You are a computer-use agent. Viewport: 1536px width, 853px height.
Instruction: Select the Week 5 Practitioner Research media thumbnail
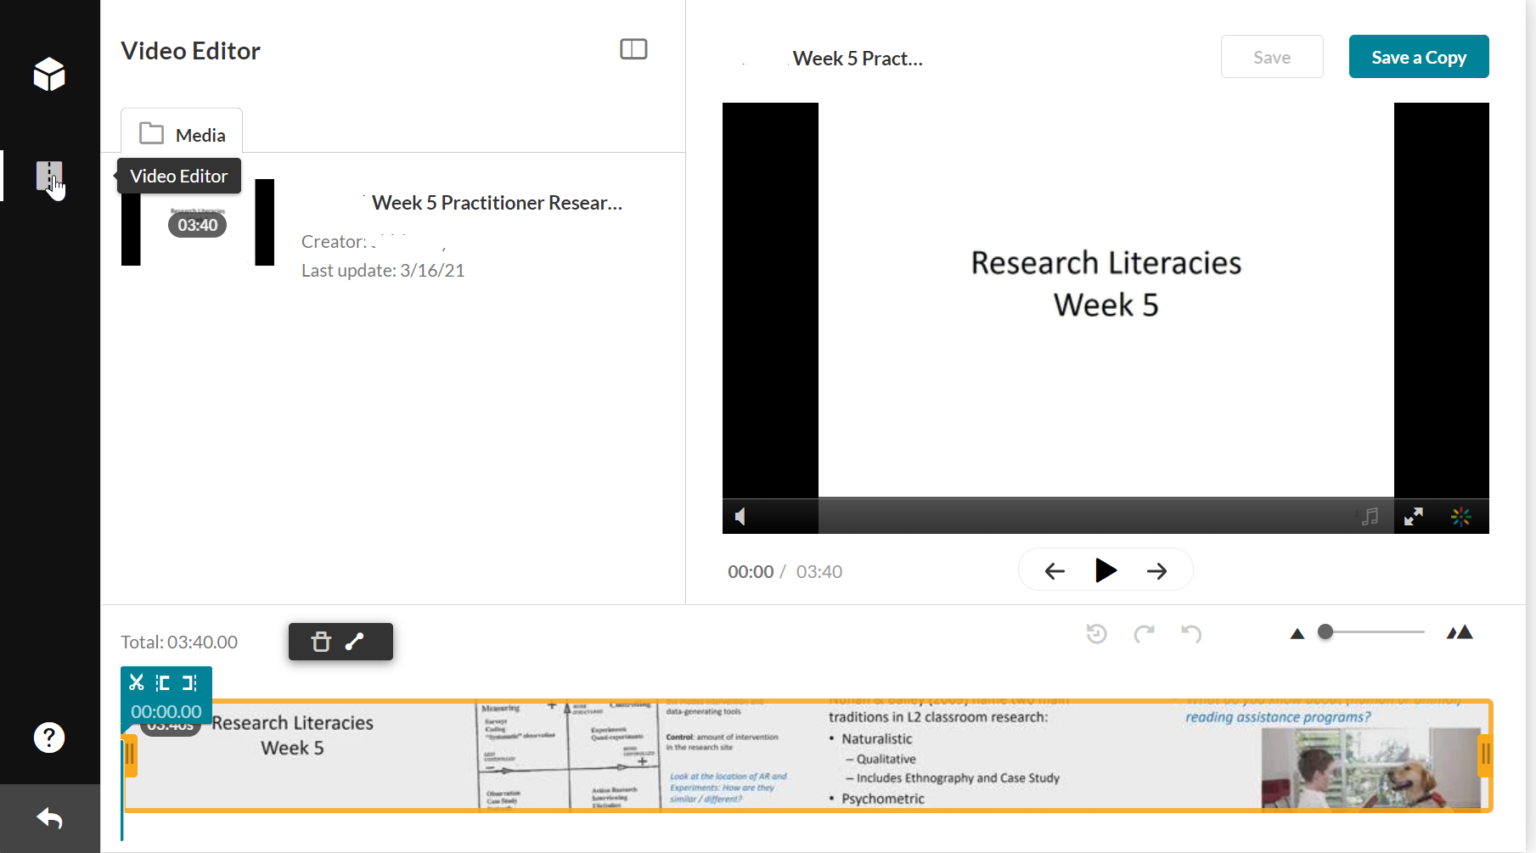[x=198, y=222]
